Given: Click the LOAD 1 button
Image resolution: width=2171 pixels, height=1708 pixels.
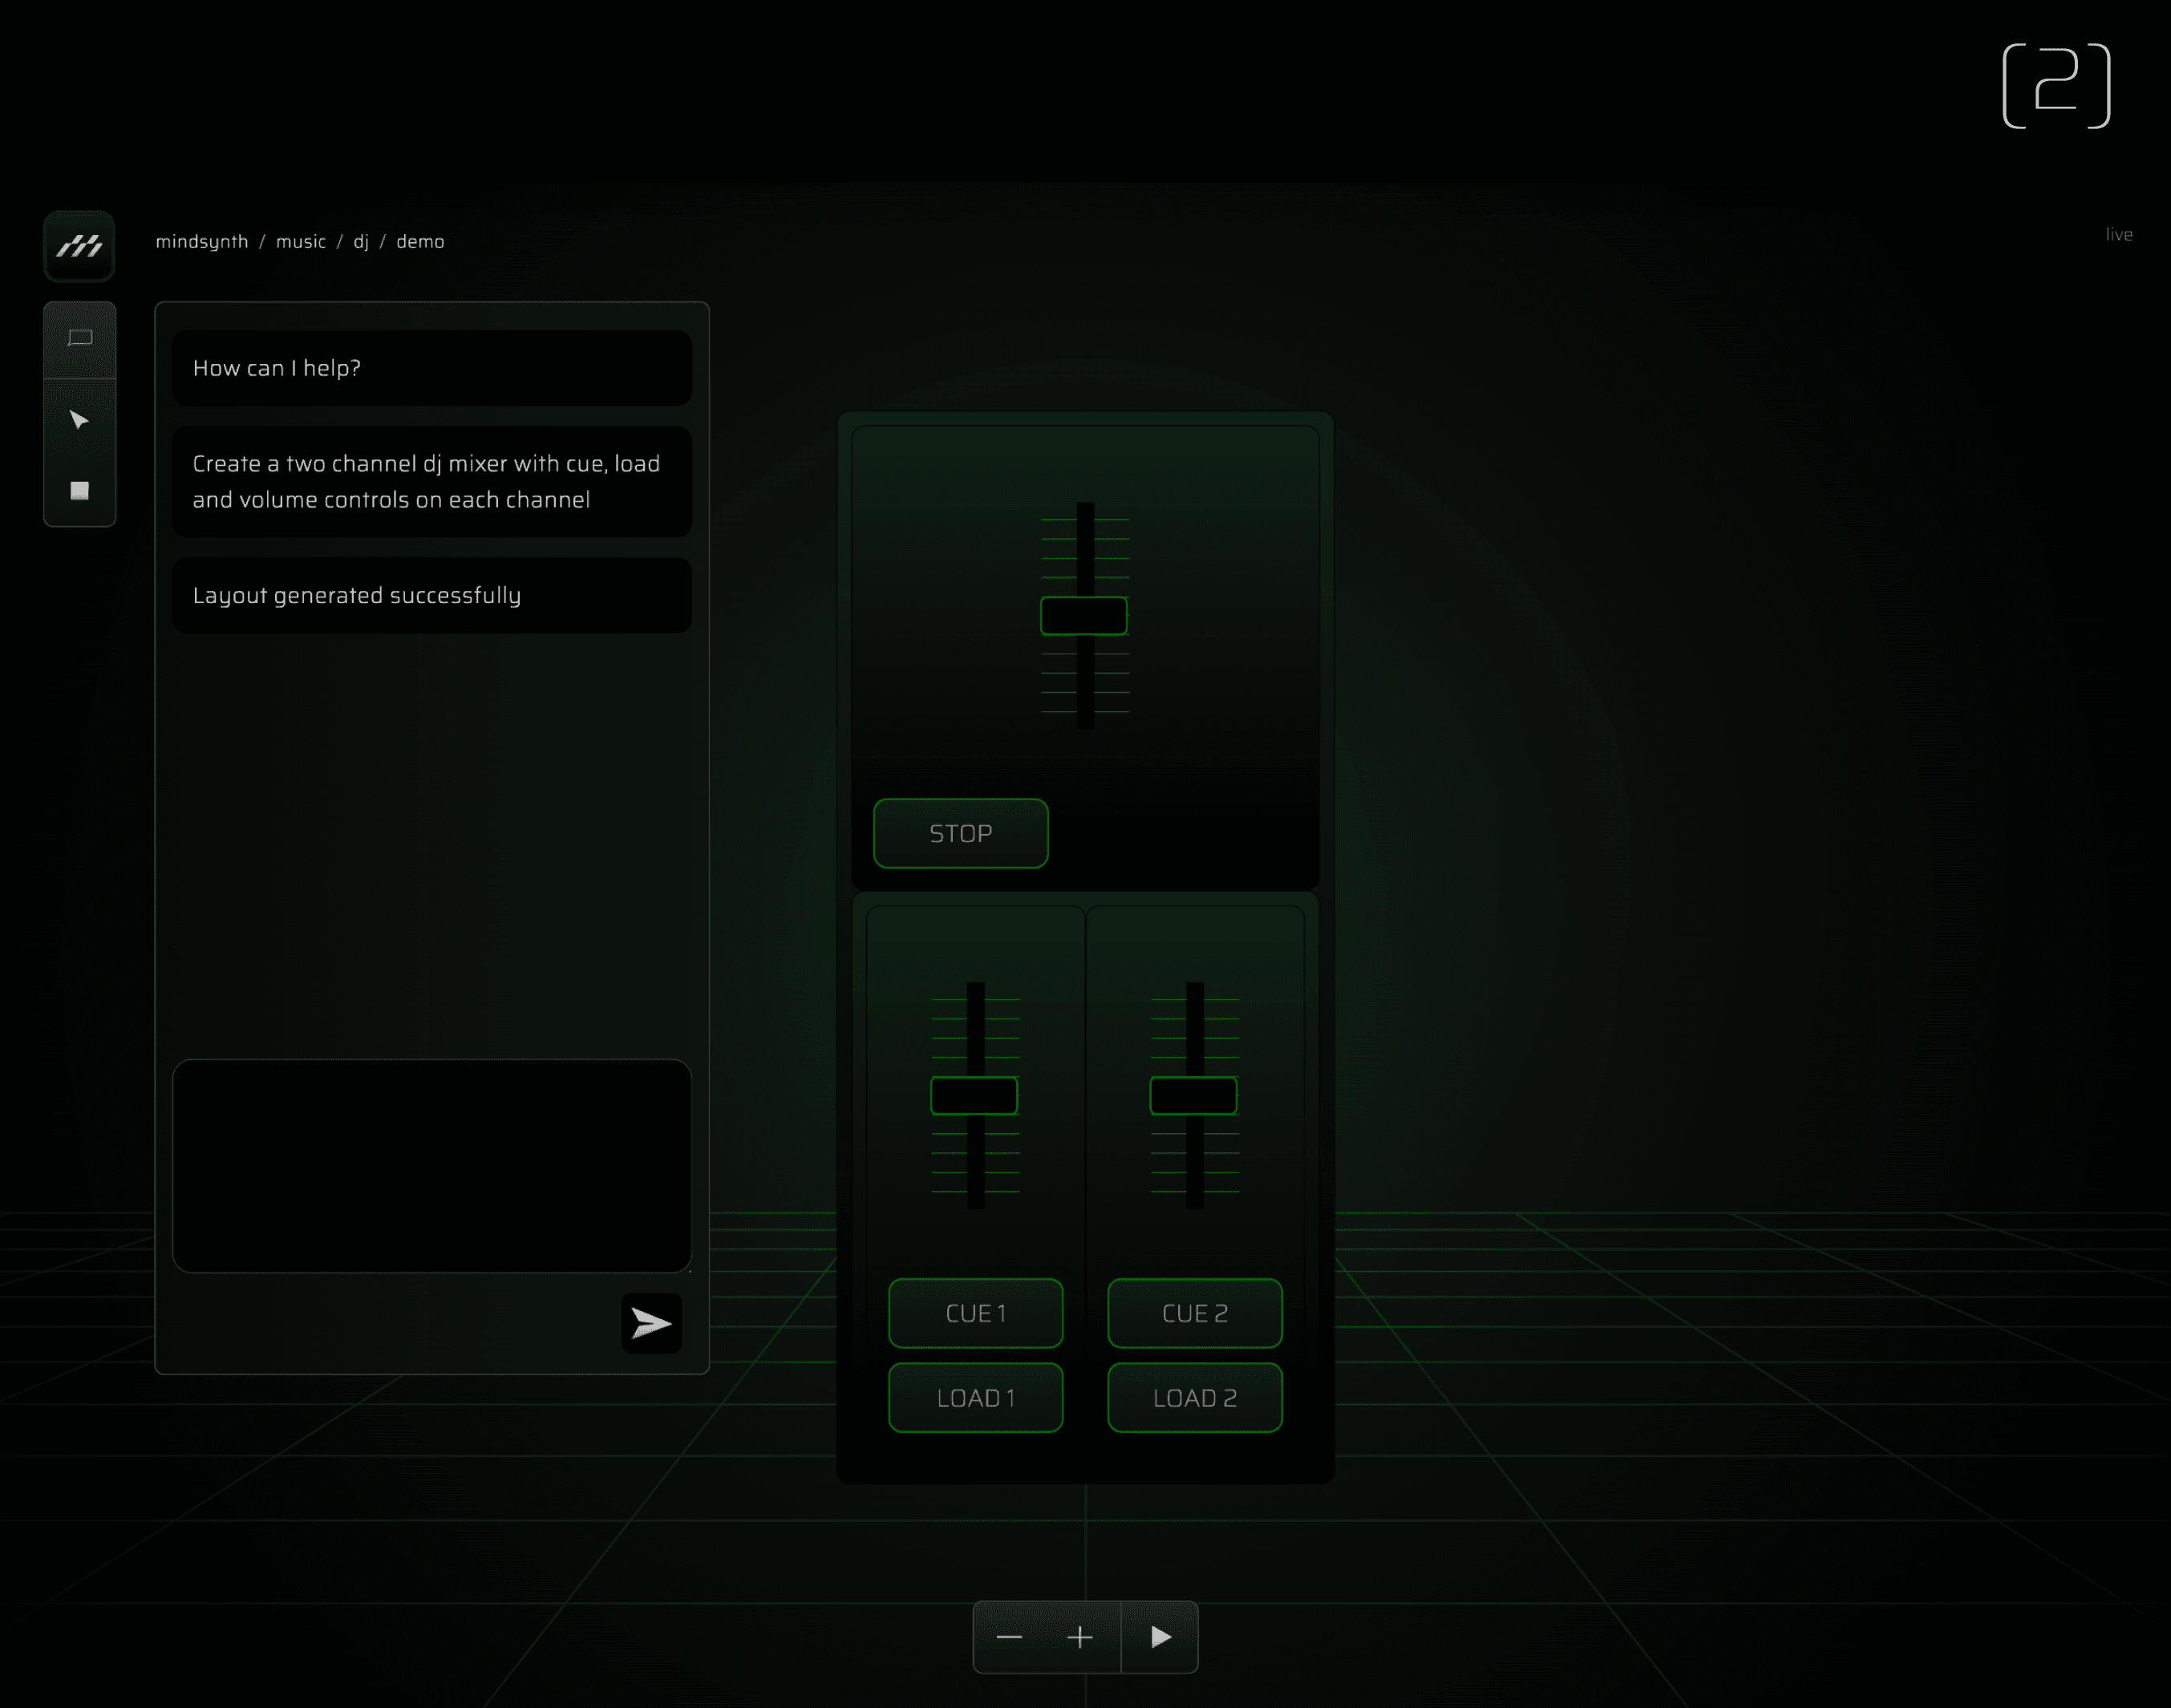Looking at the screenshot, I should [976, 1398].
